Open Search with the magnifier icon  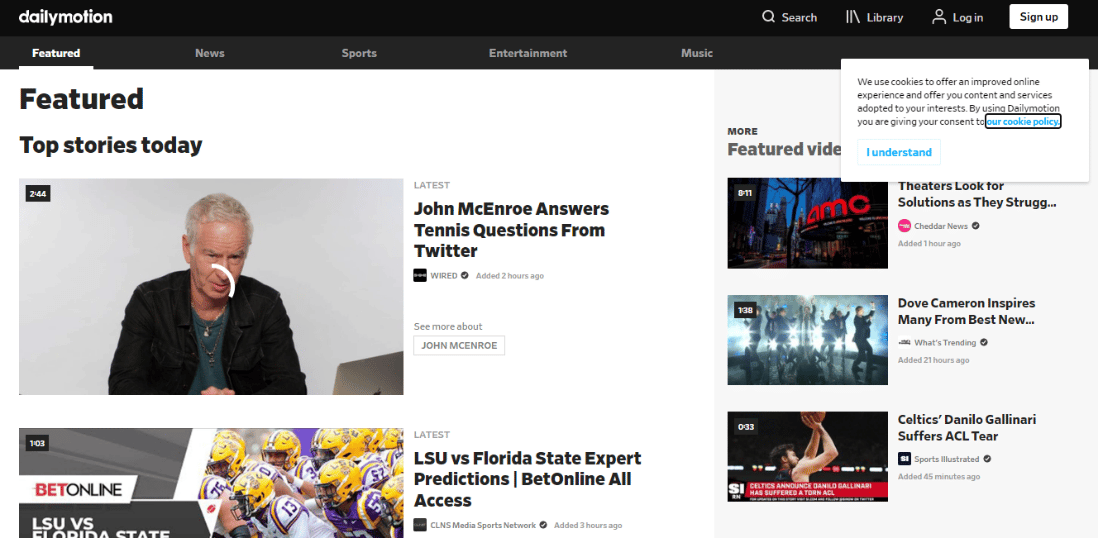point(768,17)
